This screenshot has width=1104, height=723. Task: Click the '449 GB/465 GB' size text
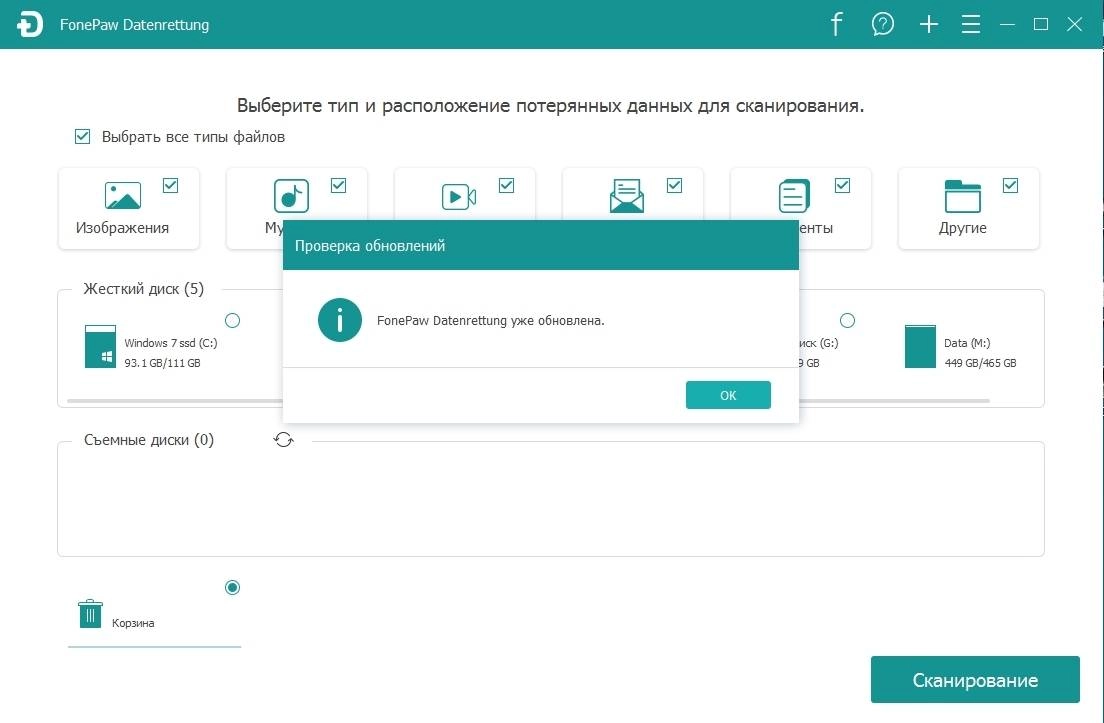980,363
